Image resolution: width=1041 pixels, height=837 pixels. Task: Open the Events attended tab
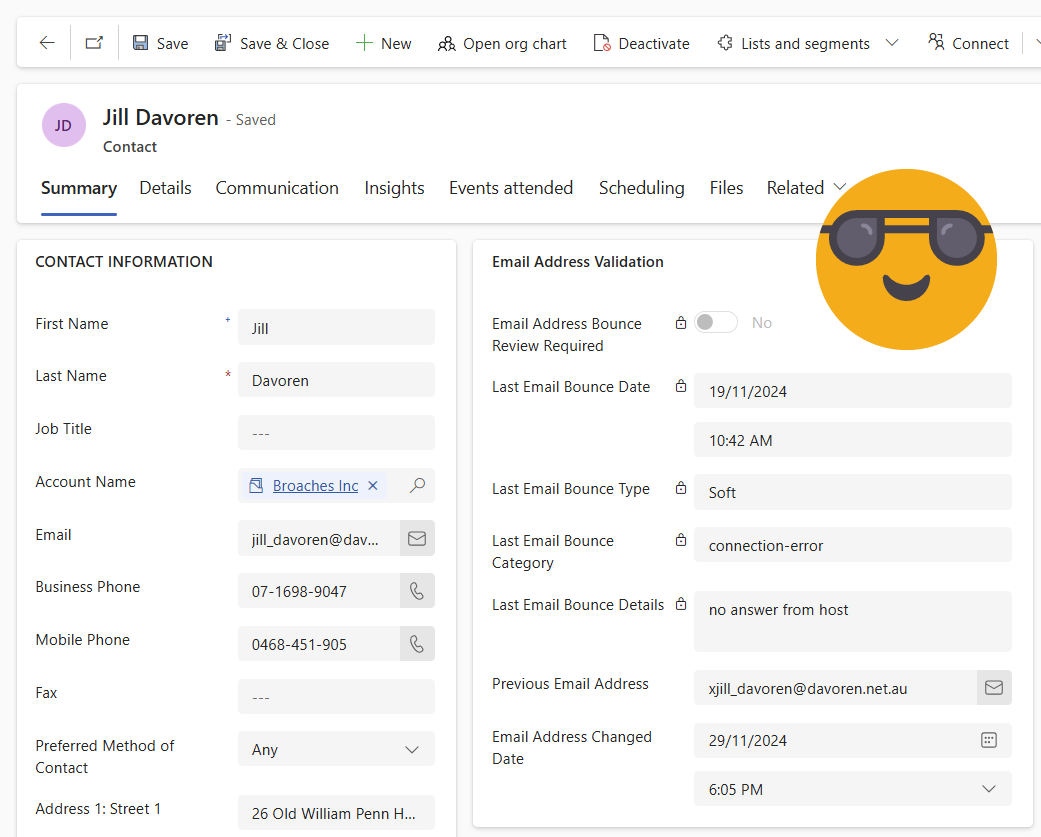(511, 188)
